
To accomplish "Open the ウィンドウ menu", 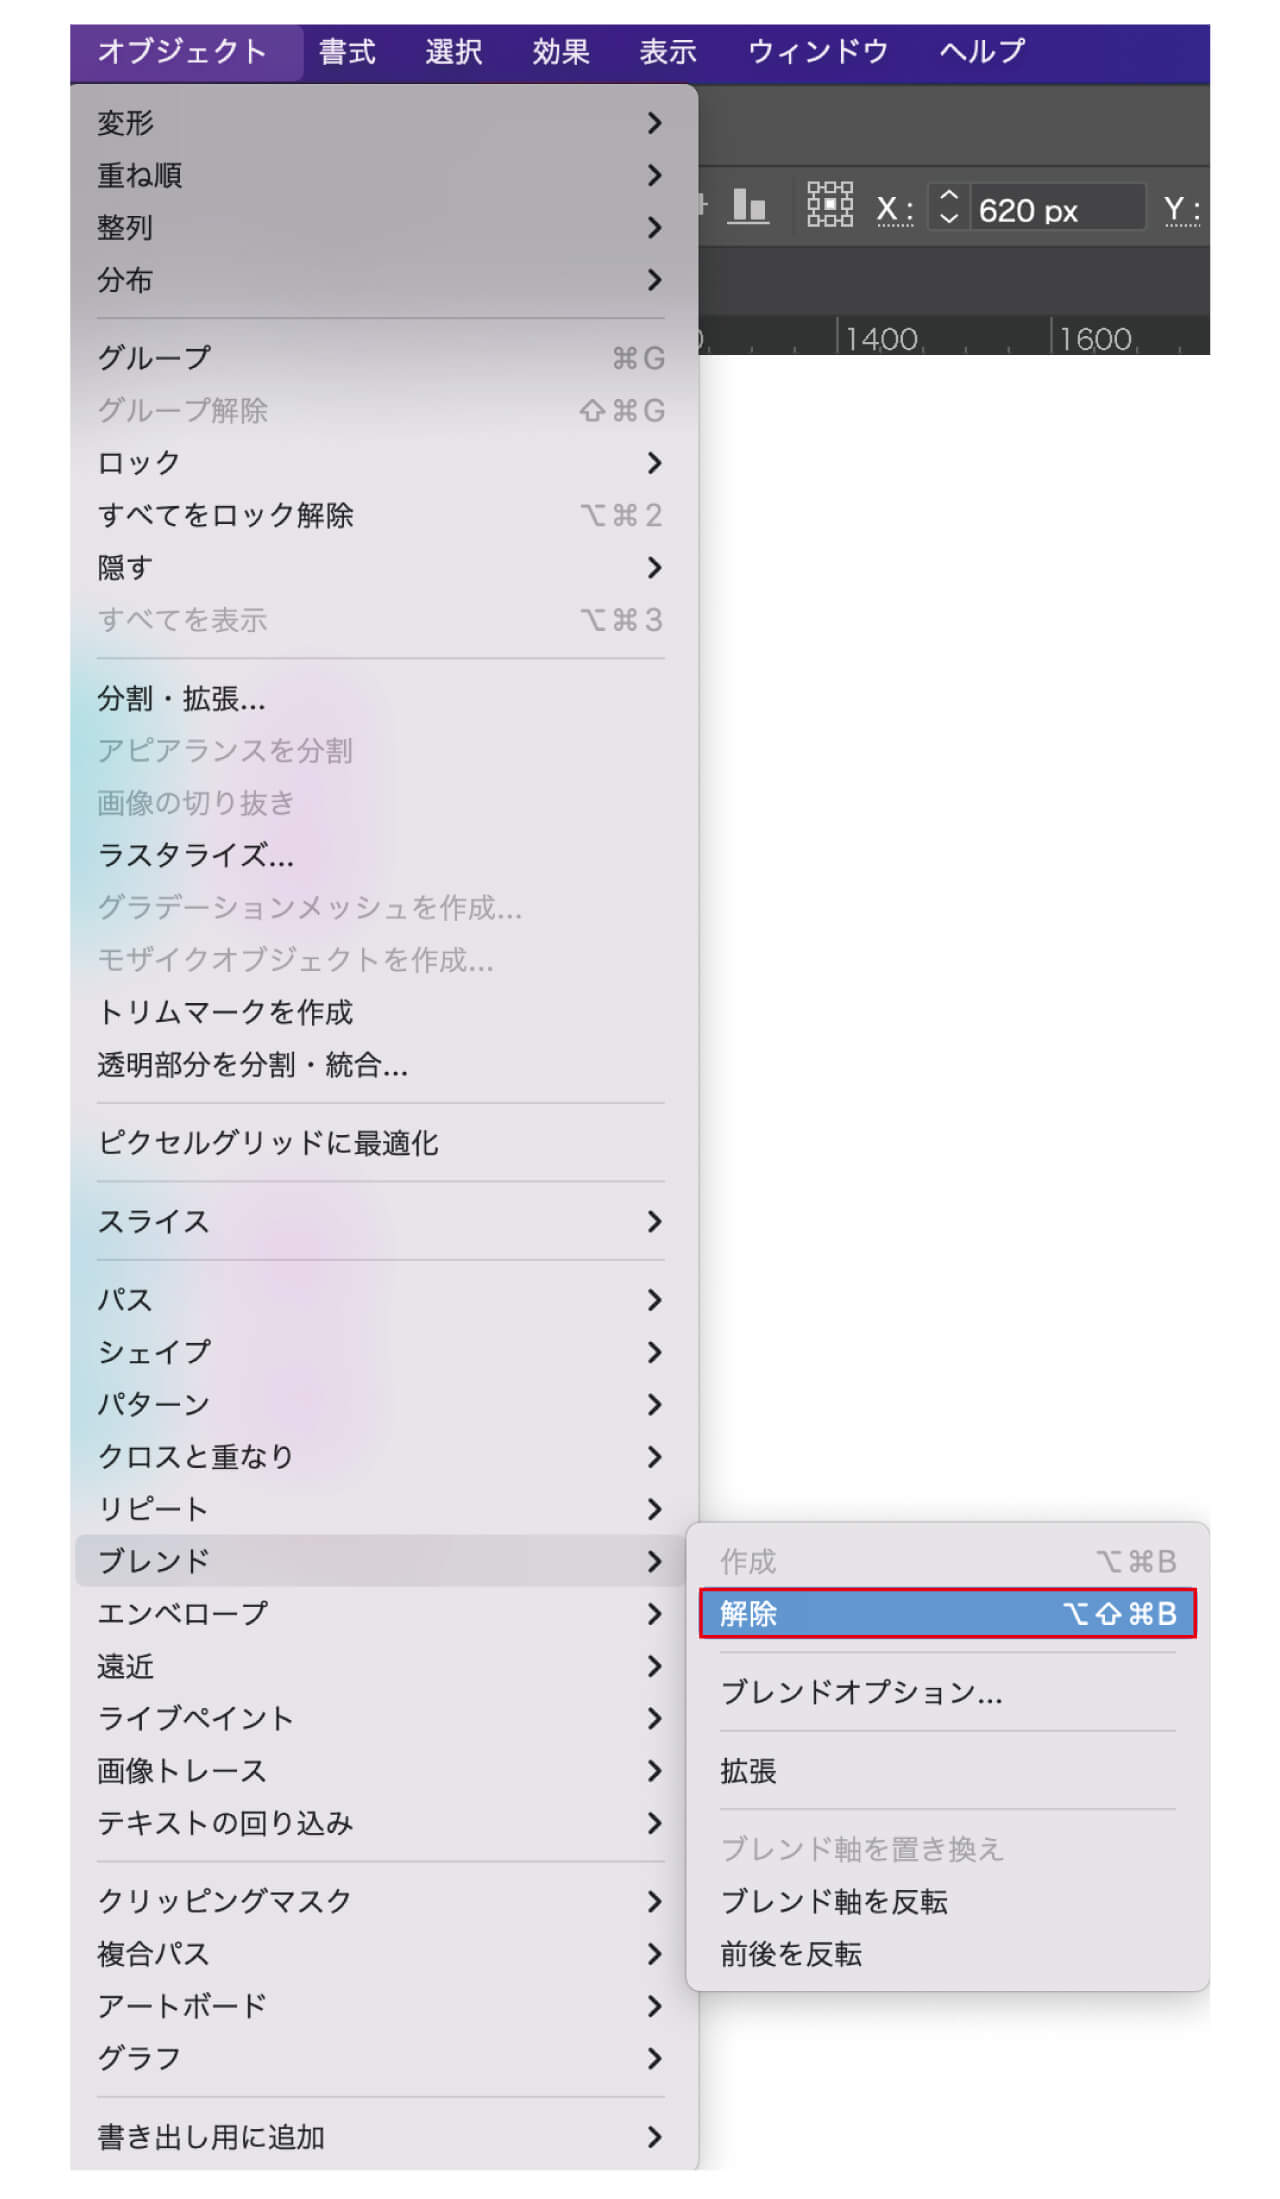I will (x=818, y=52).
